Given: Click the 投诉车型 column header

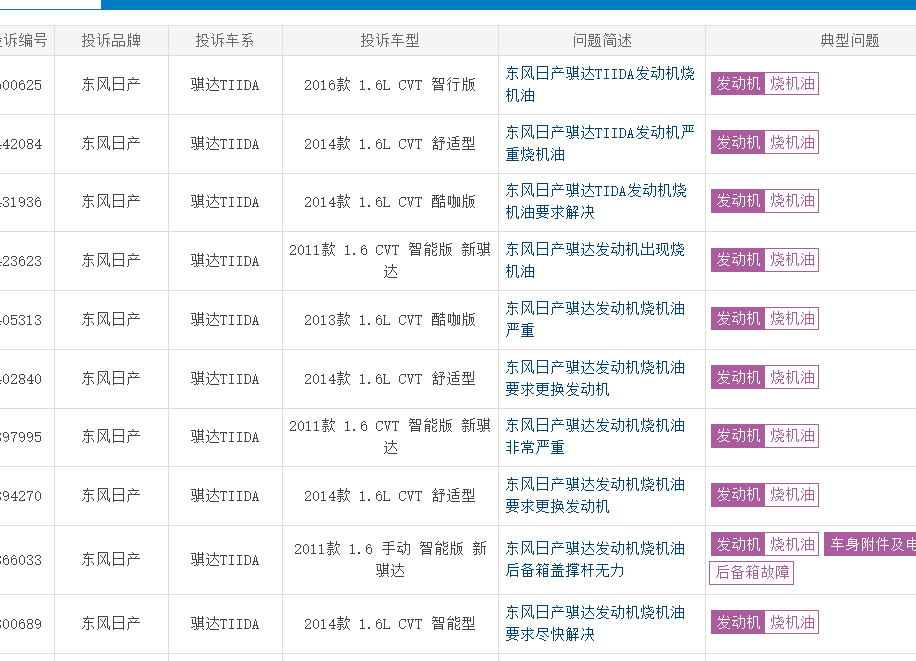Looking at the screenshot, I should [x=390, y=40].
